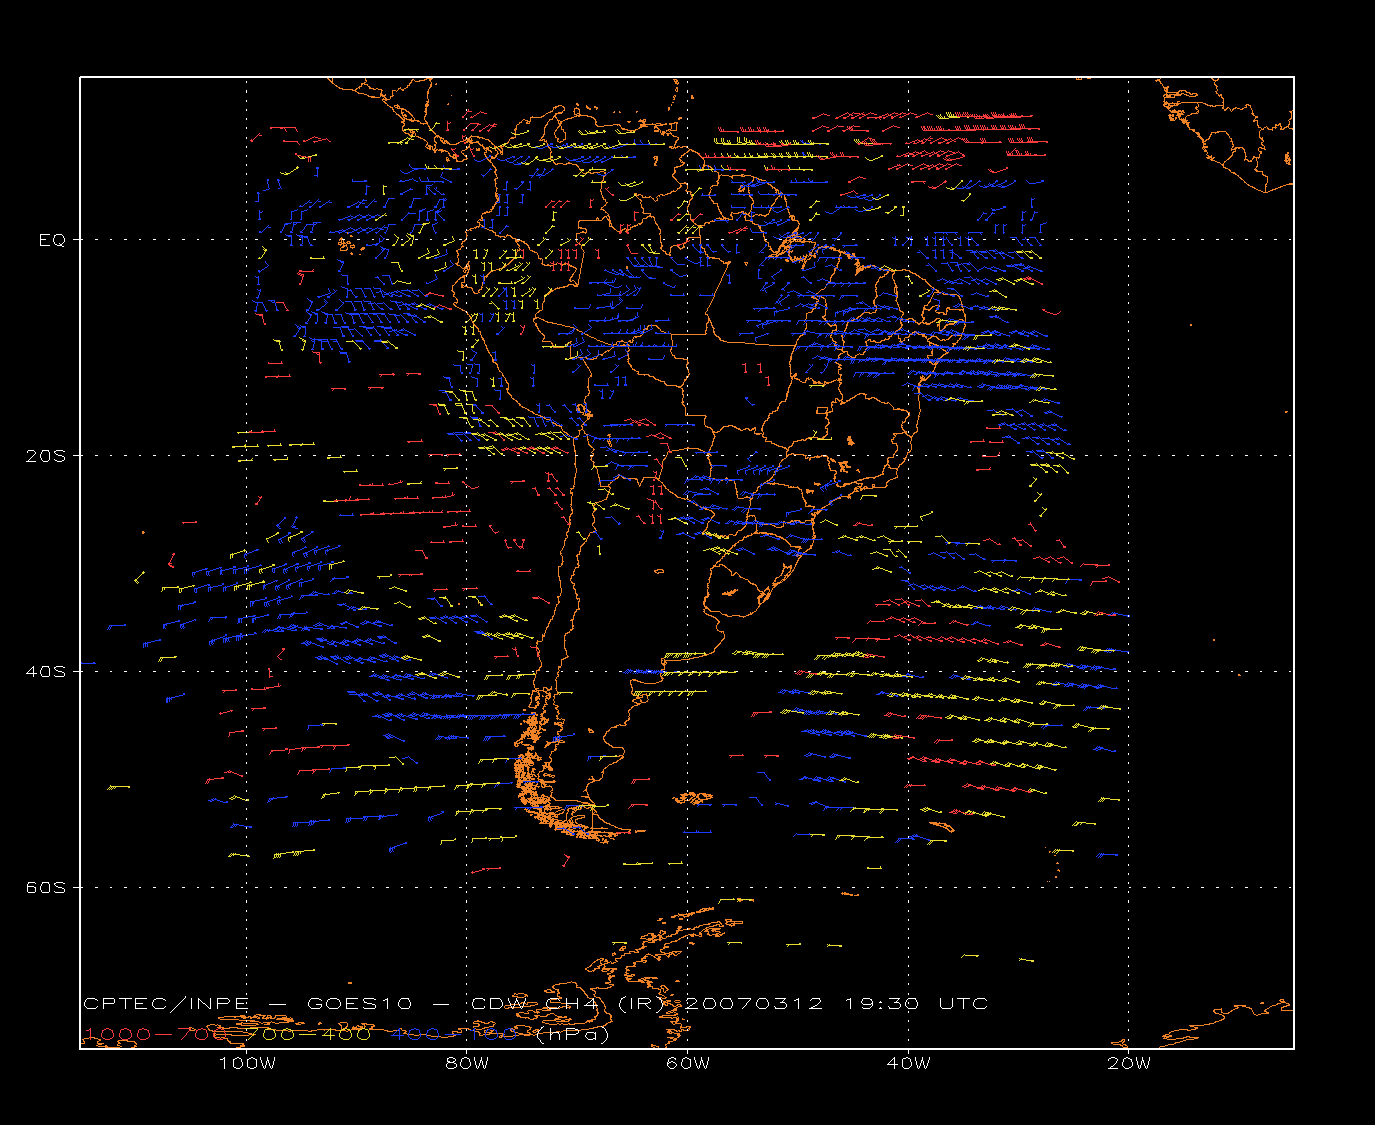Click the '20W' longitude label
This screenshot has width=1375, height=1125.
[x=1129, y=1063]
